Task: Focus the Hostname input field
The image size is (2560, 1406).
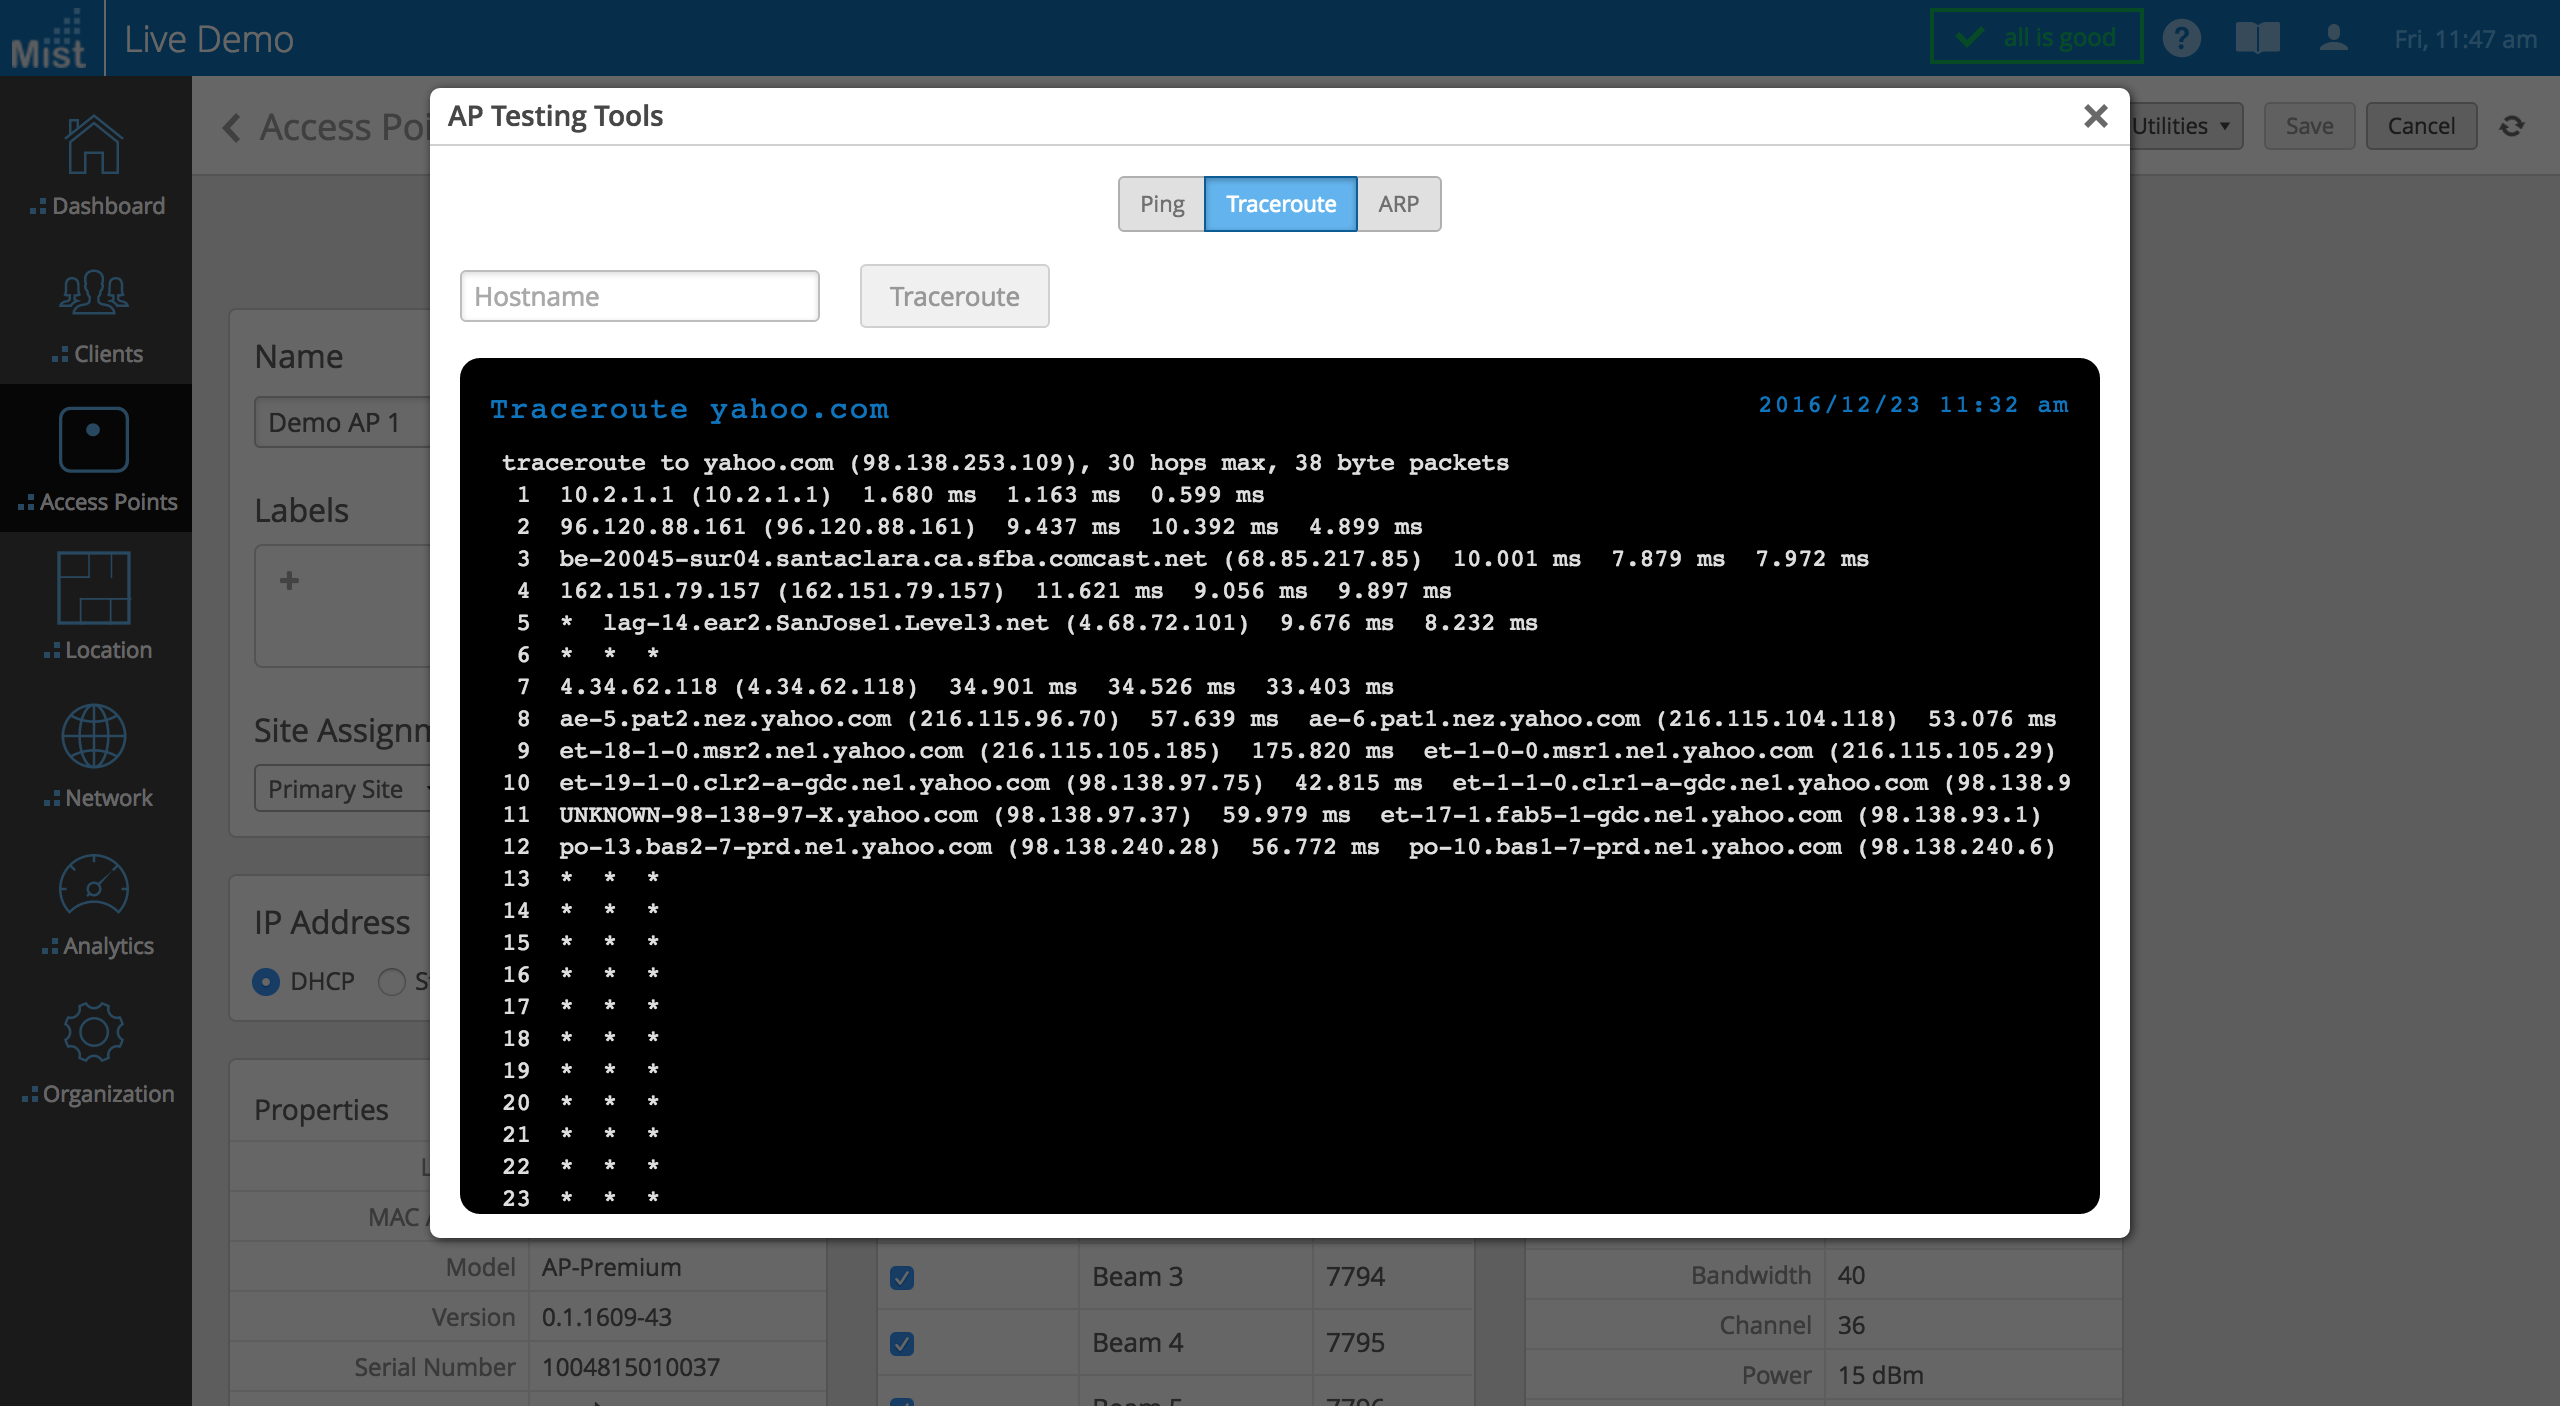Action: pos(639,297)
